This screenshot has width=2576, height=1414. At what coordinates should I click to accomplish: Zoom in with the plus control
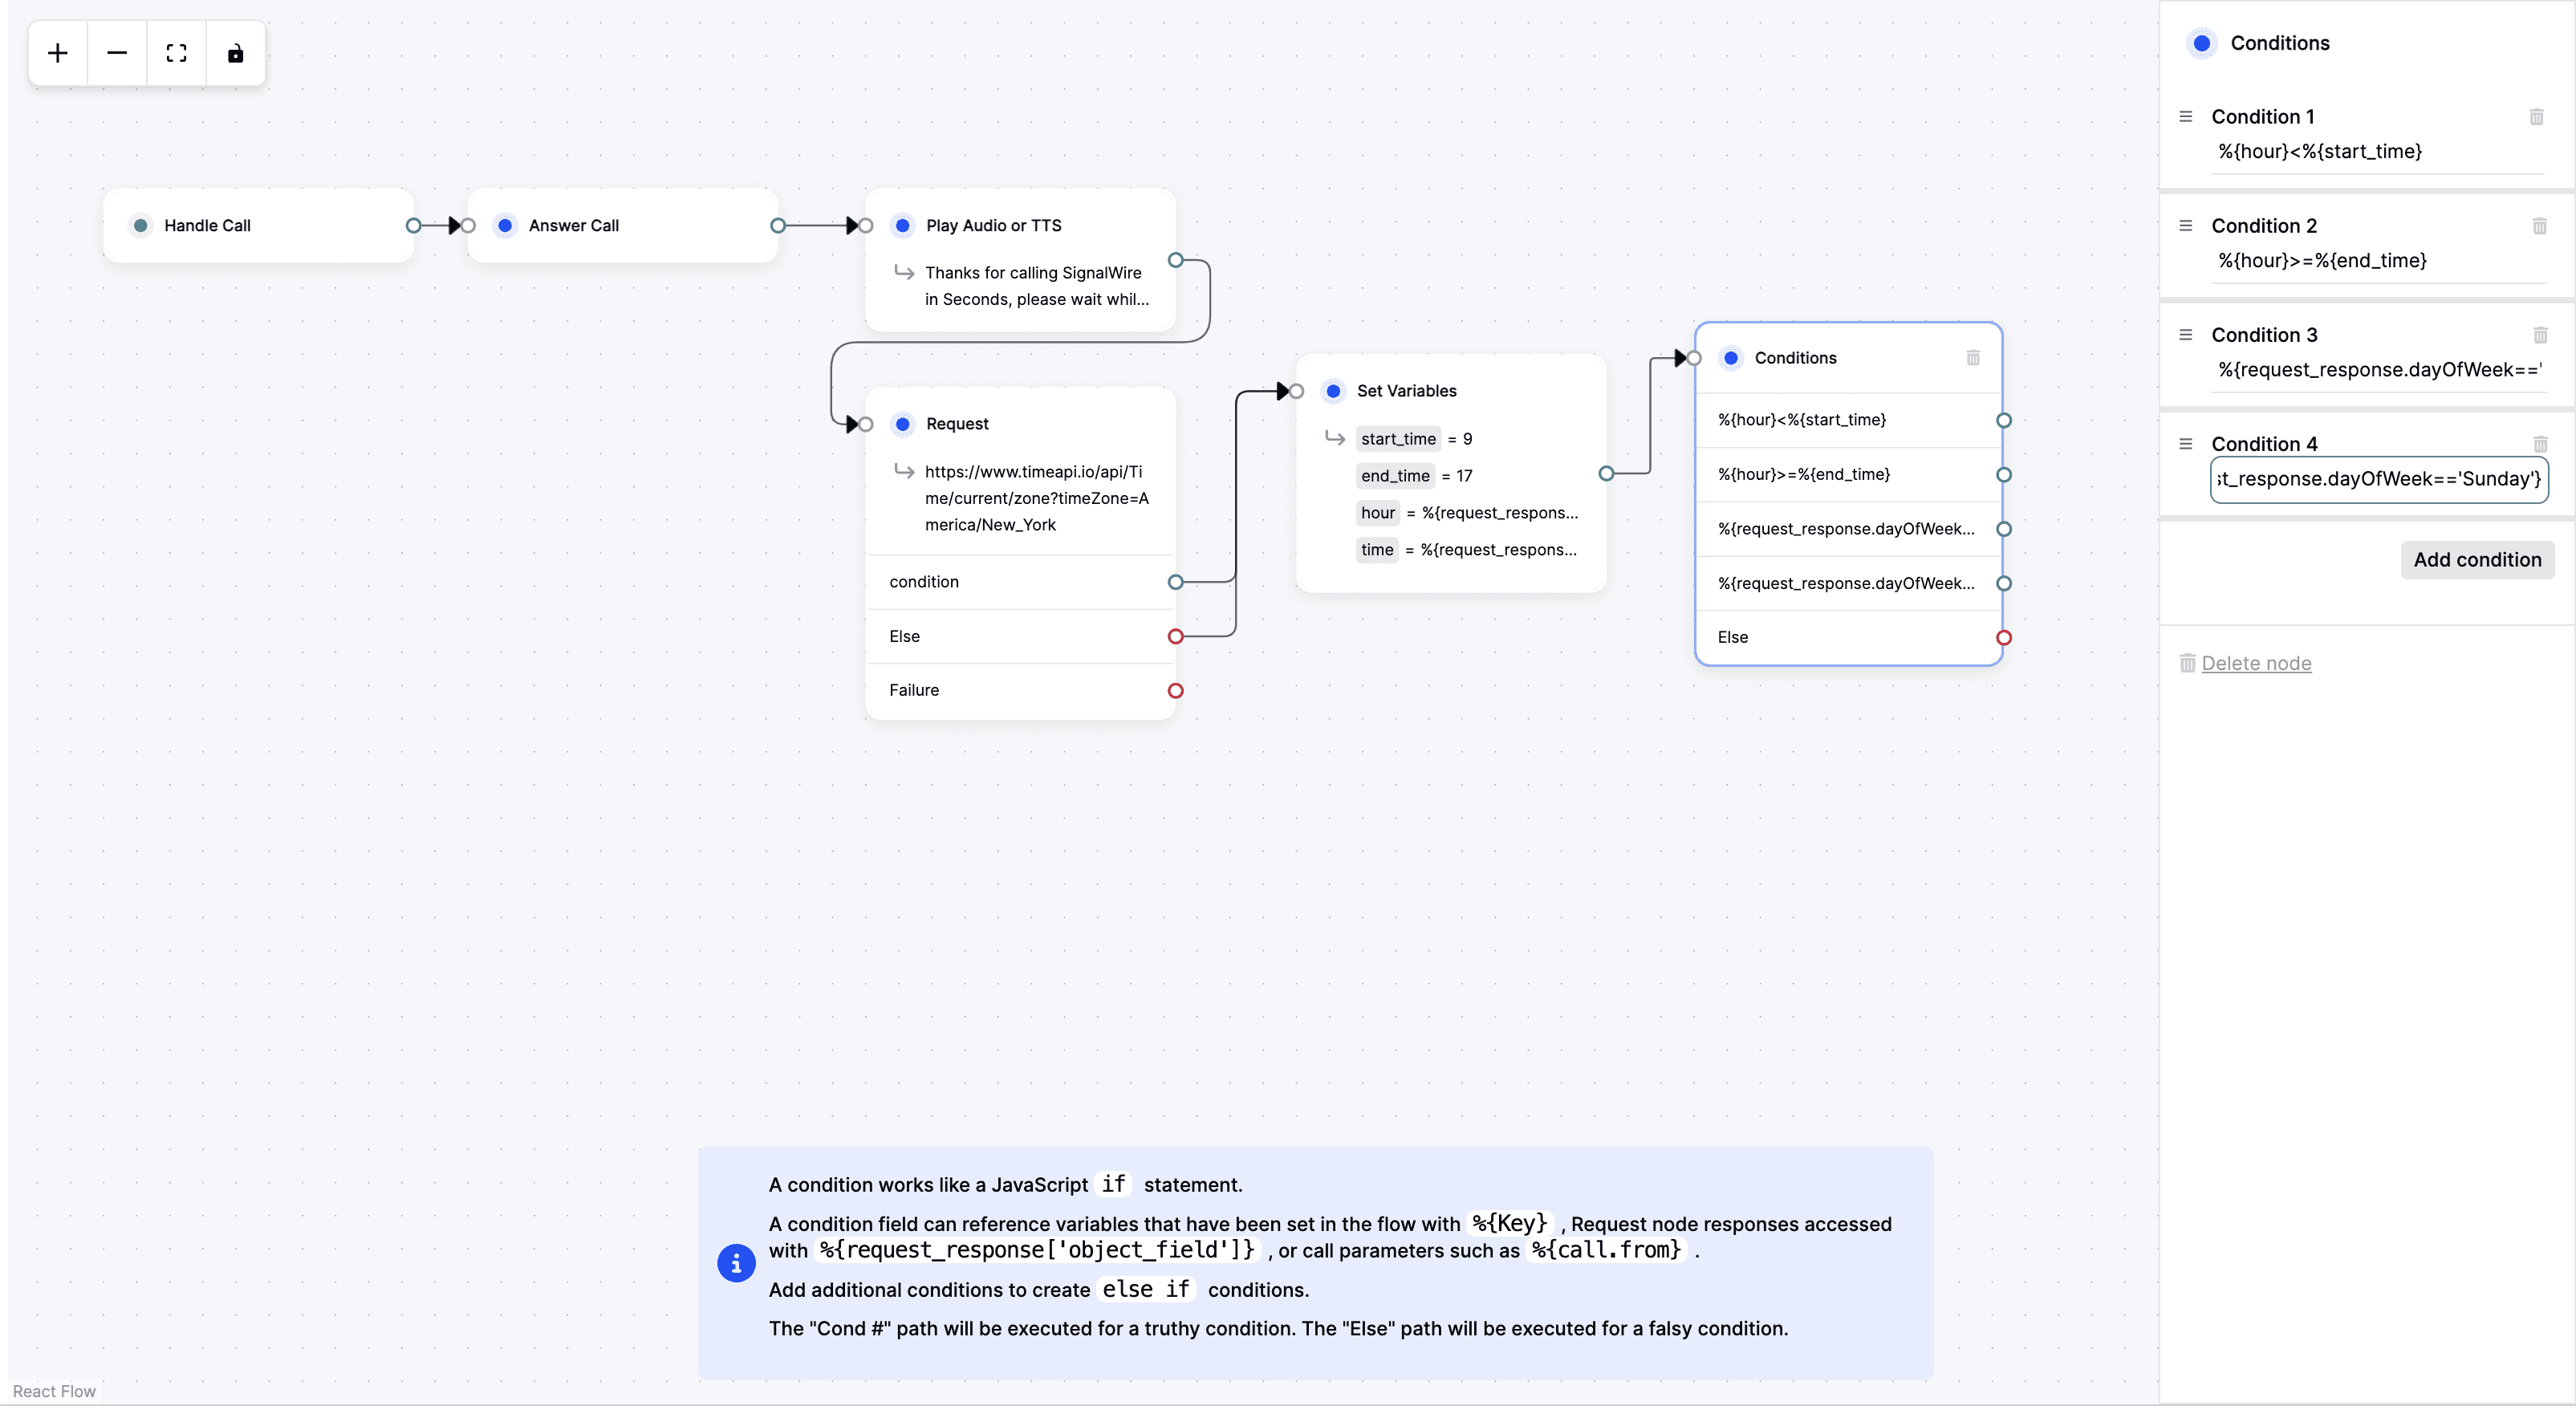[58, 53]
